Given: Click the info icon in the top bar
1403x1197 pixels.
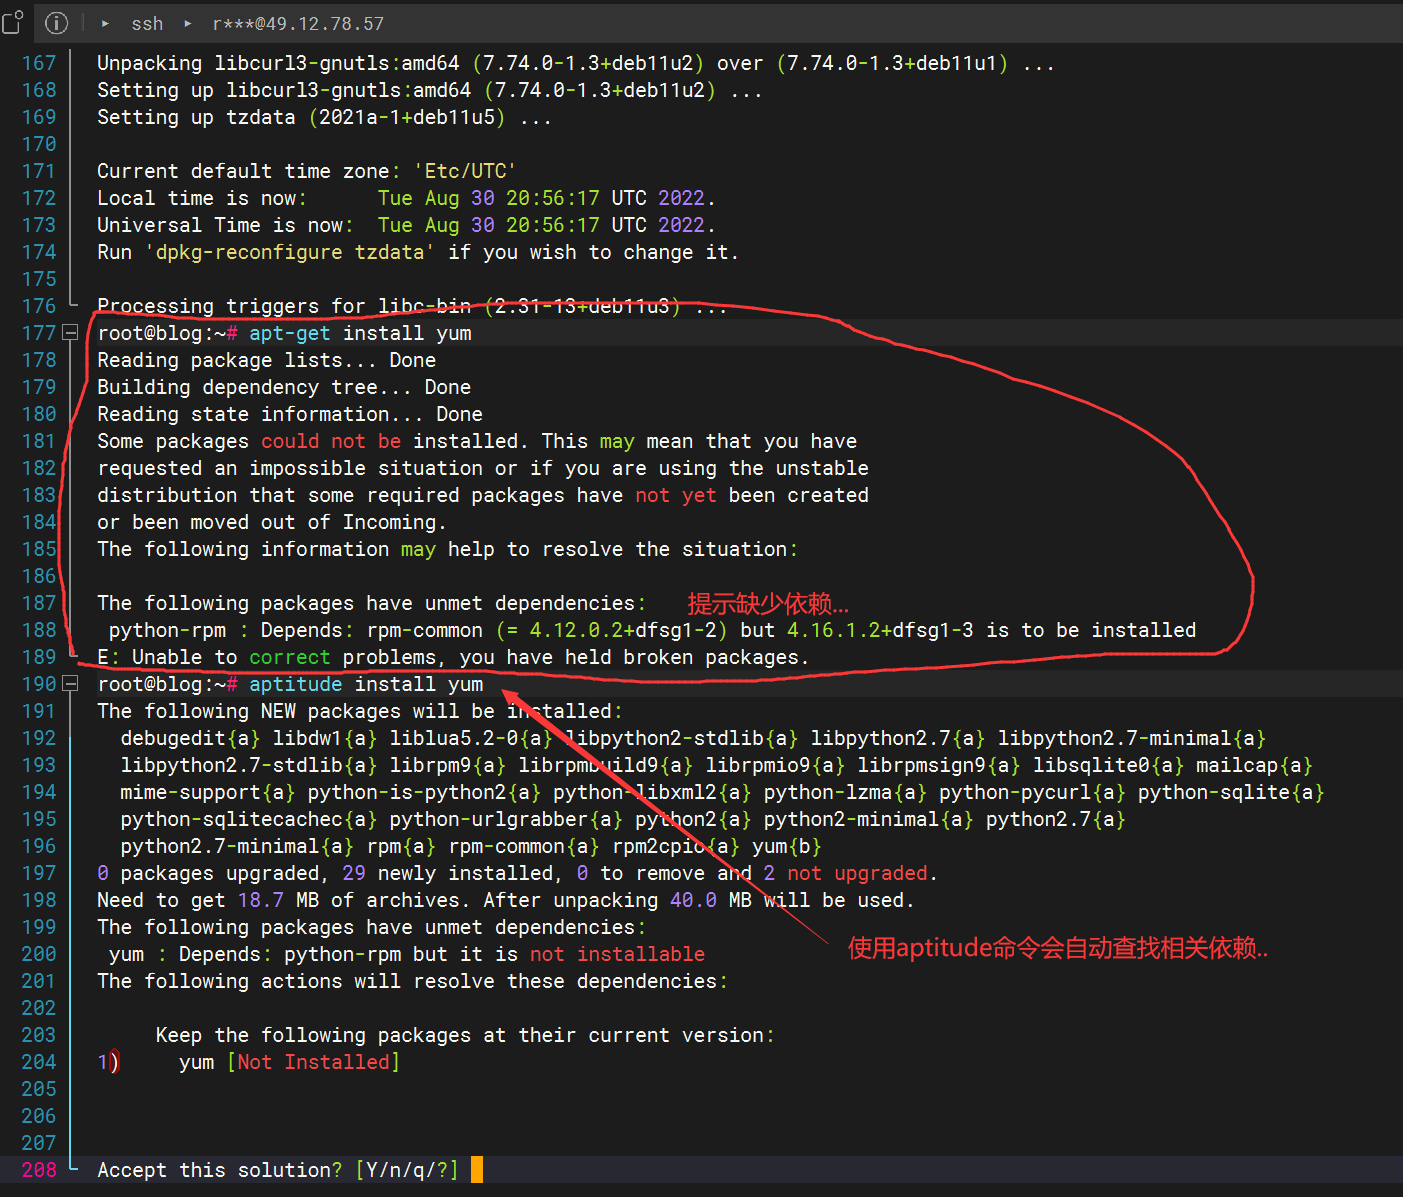Looking at the screenshot, I should pos(57,22).
